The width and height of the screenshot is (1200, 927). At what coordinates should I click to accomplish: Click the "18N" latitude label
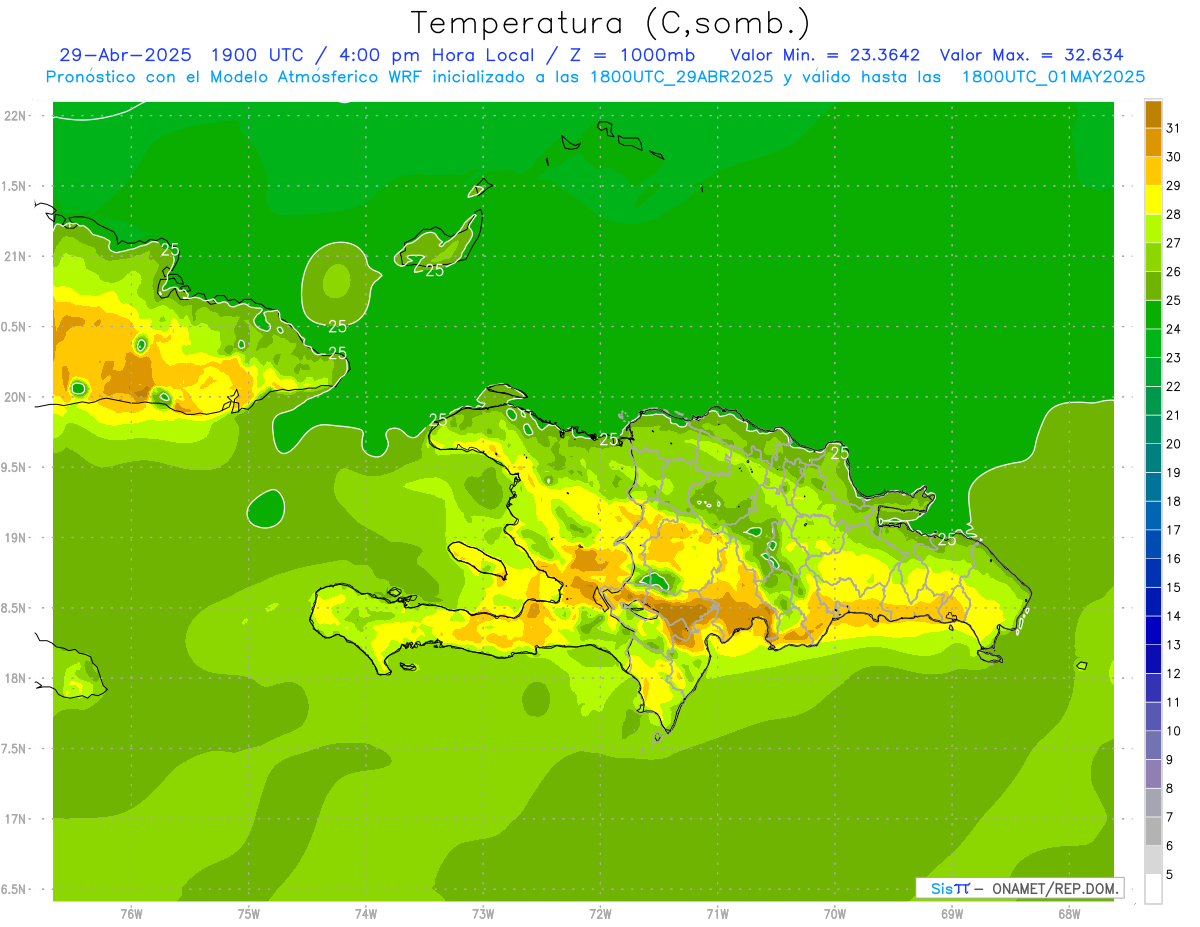pyautogui.click(x=16, y=678)
